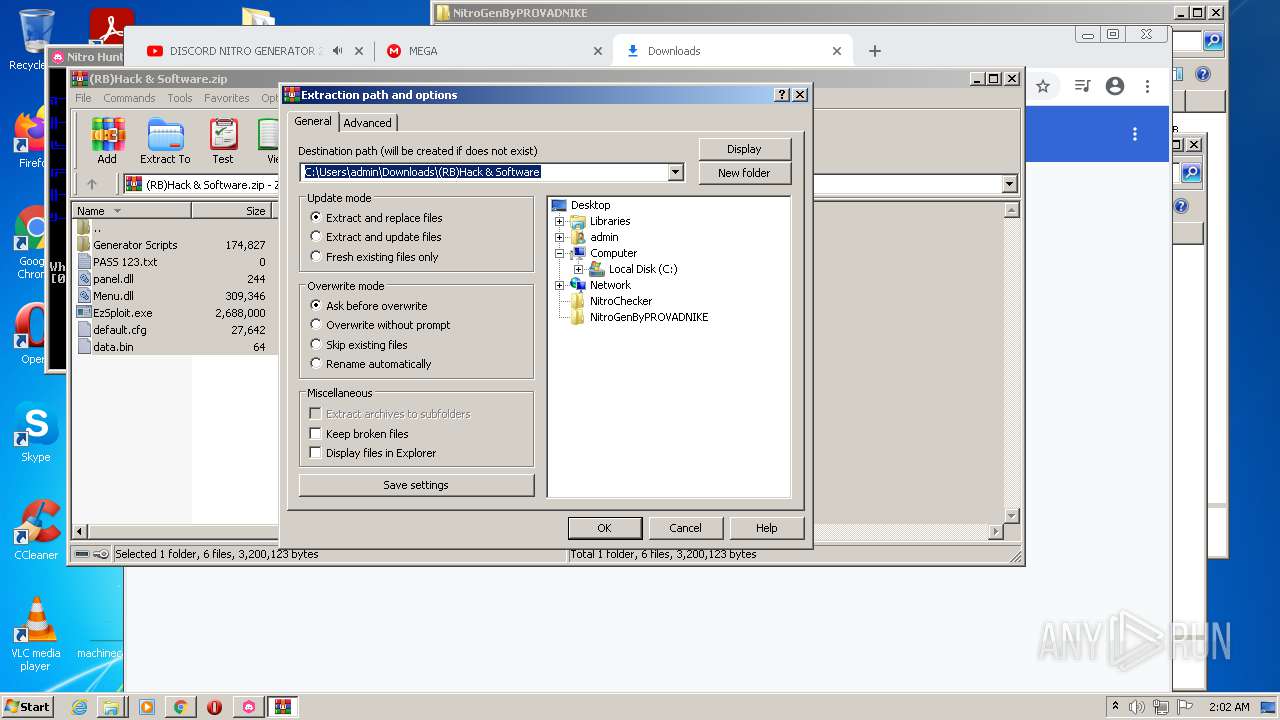The width and height of the screenshot is (1280, 720).
Task: Select Extract and update files option
Action: 316,237
